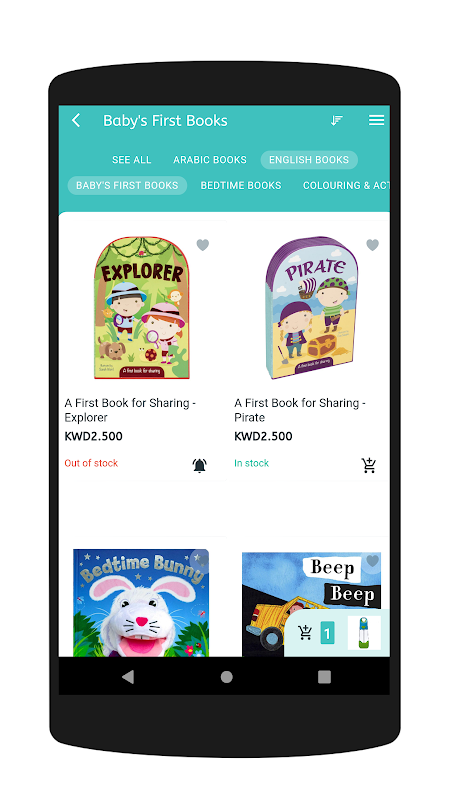
Task: Tap the Android home navigation button
Action: point(227,677)
